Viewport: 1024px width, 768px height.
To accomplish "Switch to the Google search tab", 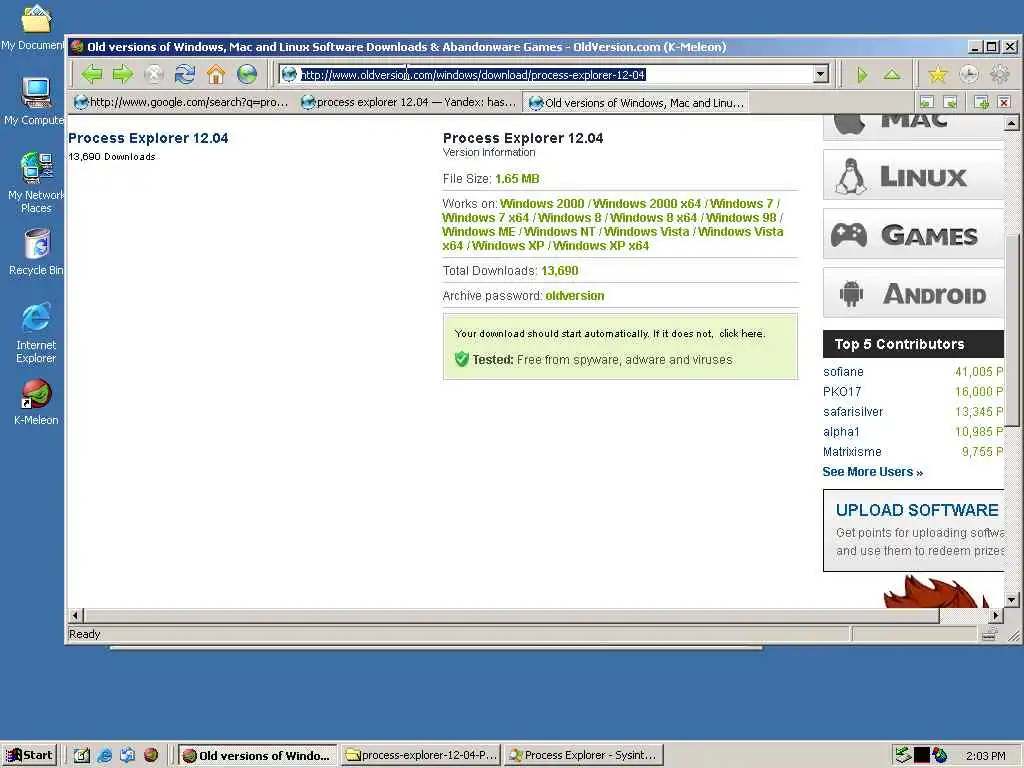I will tap(182, 103).
